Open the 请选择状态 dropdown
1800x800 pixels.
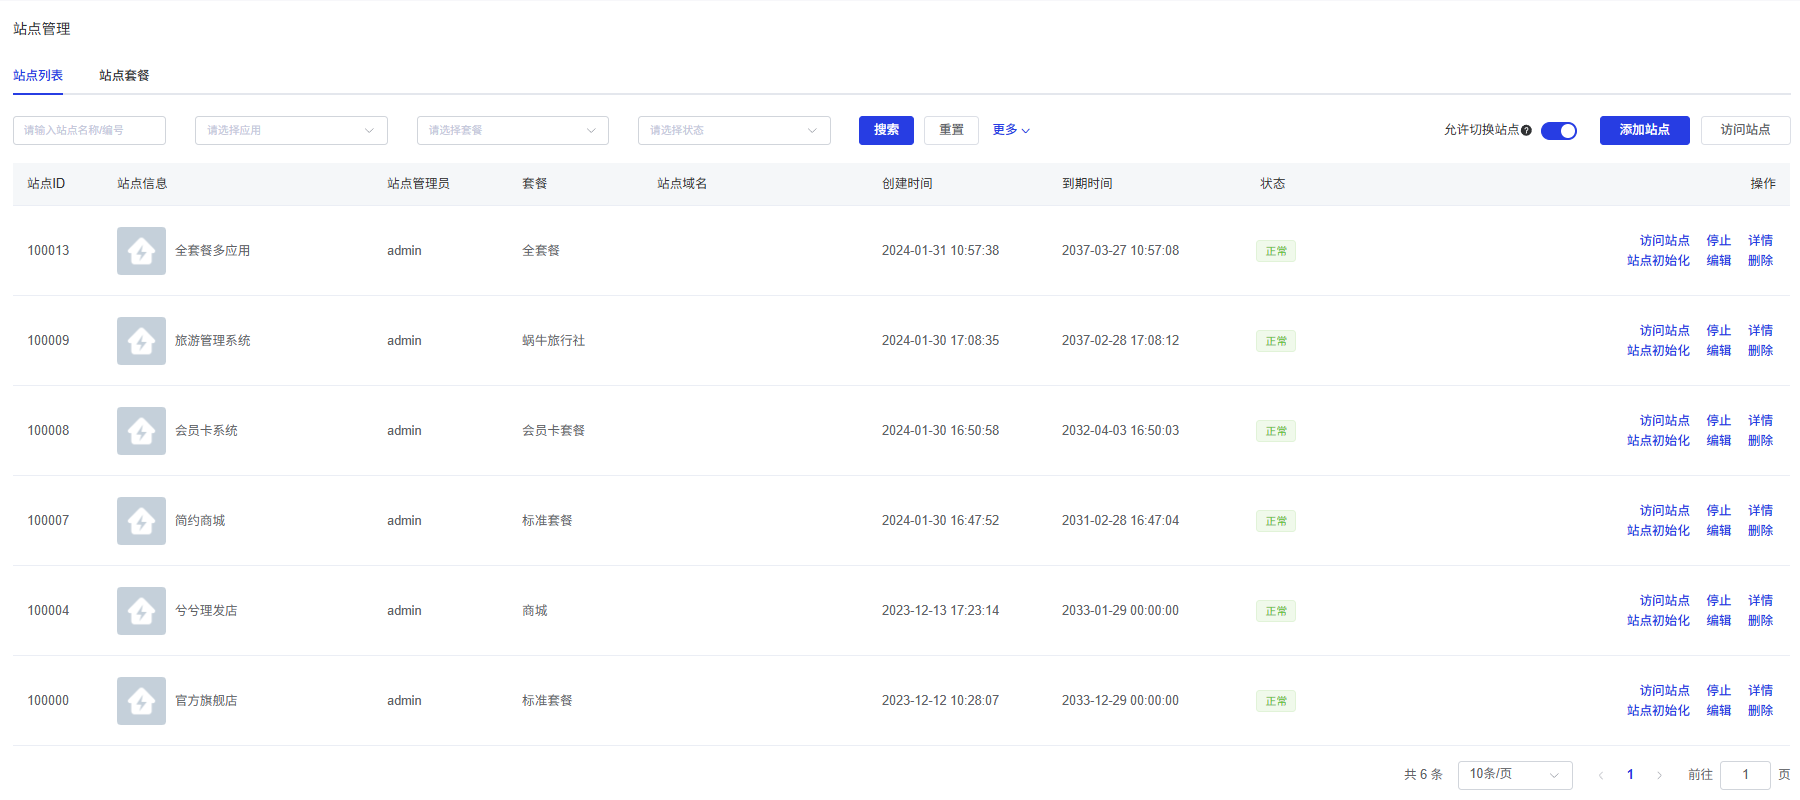point(734,131)
